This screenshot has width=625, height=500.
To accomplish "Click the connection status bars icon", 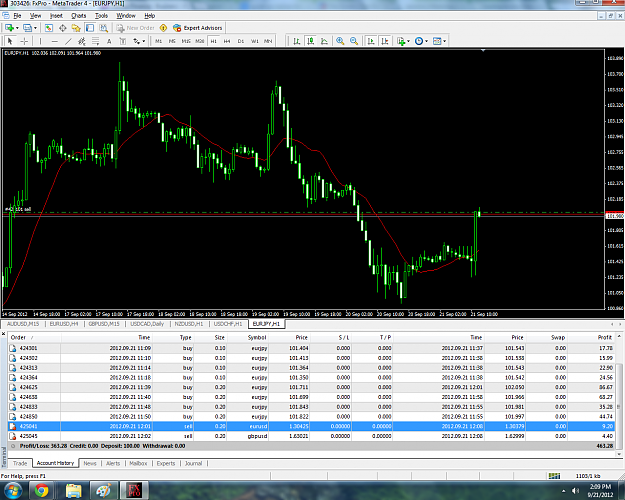I will [554, 476].
